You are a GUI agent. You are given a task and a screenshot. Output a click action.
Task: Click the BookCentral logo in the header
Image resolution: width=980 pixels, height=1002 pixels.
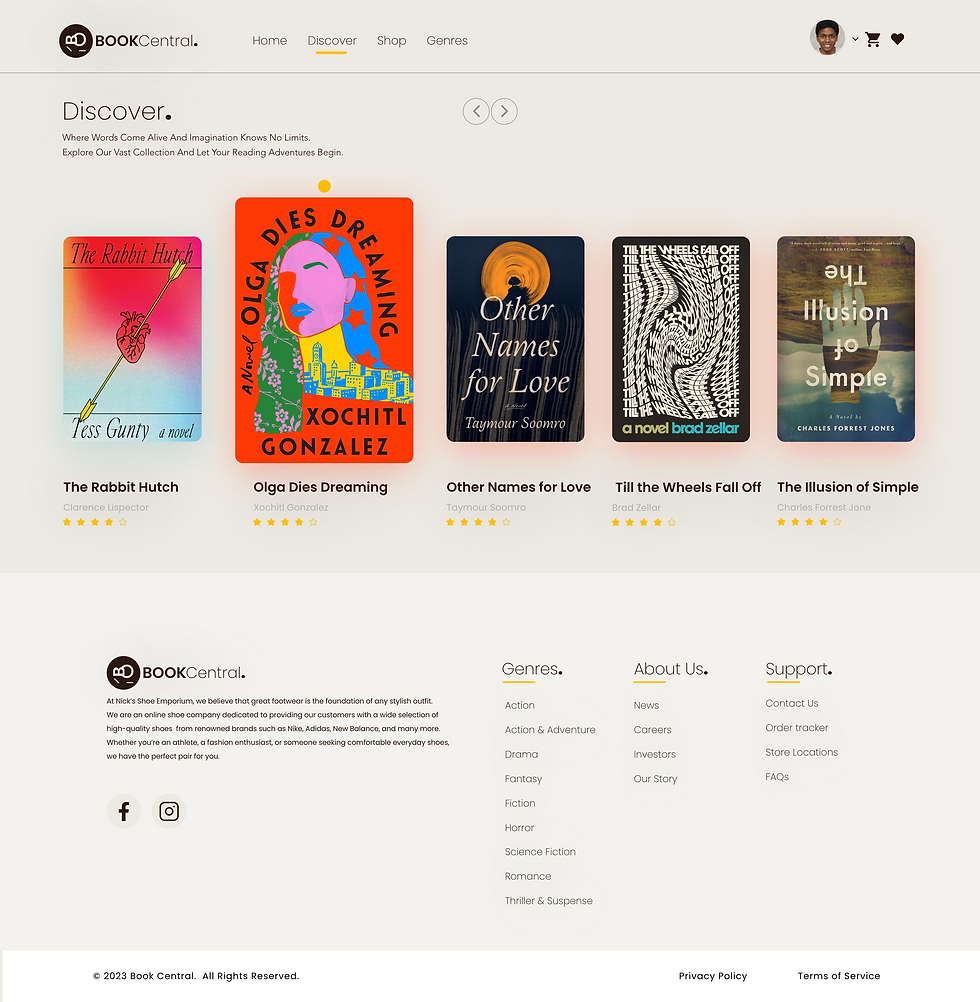128,41
